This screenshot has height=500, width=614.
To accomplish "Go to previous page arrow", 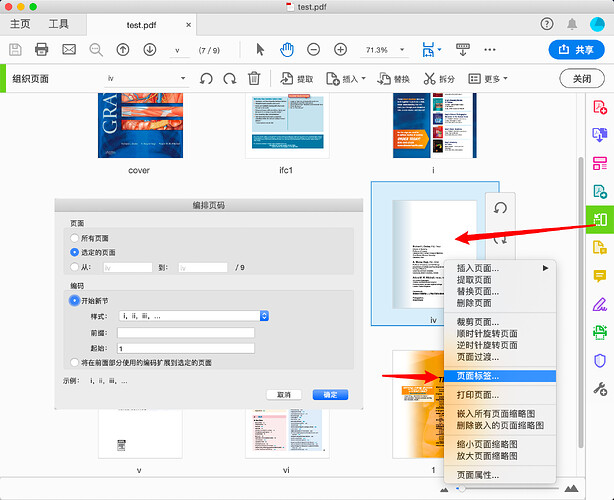I will pyautogui.click(x=123, y=50).
